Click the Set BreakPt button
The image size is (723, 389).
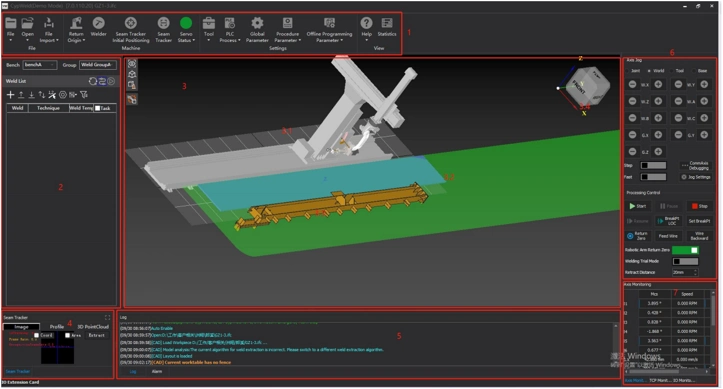(699, 221)
